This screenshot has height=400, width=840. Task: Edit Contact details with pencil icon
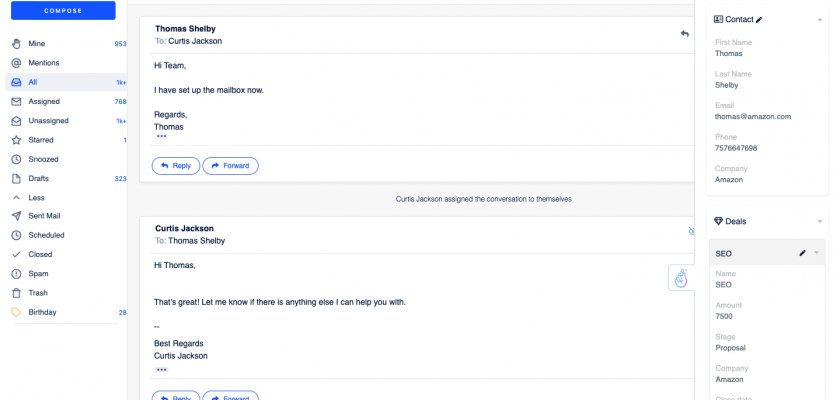point(759,19)
